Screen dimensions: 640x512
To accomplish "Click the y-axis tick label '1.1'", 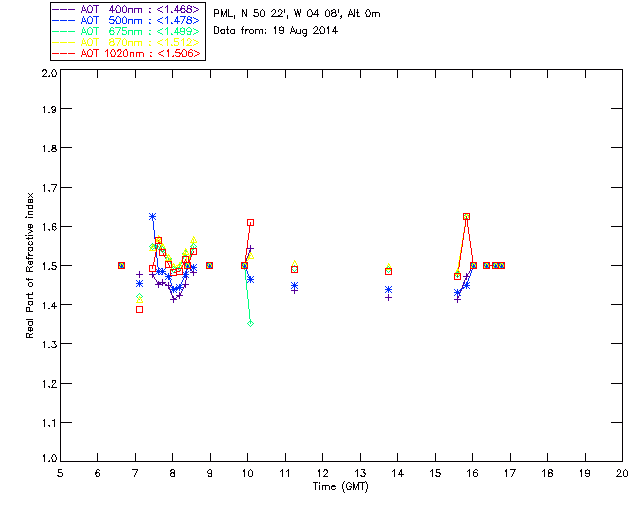I will pos(49,423).
